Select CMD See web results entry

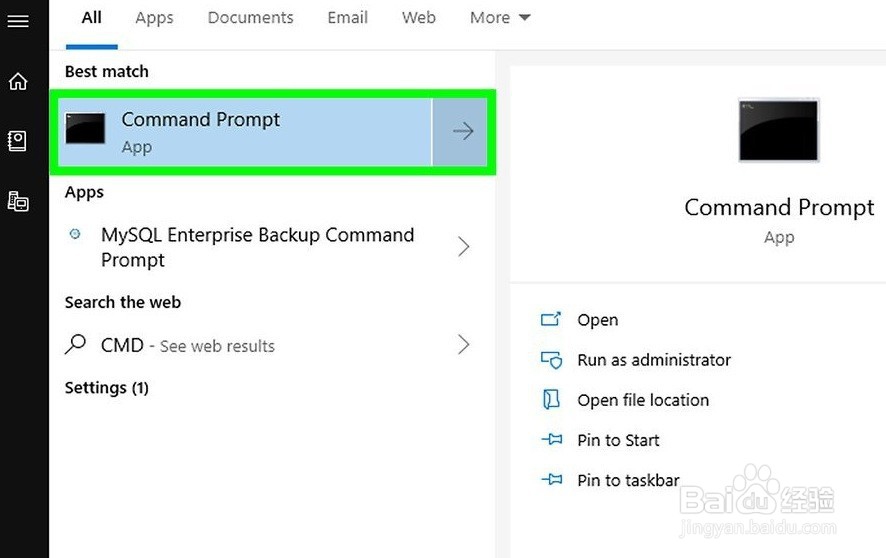(x=268, y=345)
